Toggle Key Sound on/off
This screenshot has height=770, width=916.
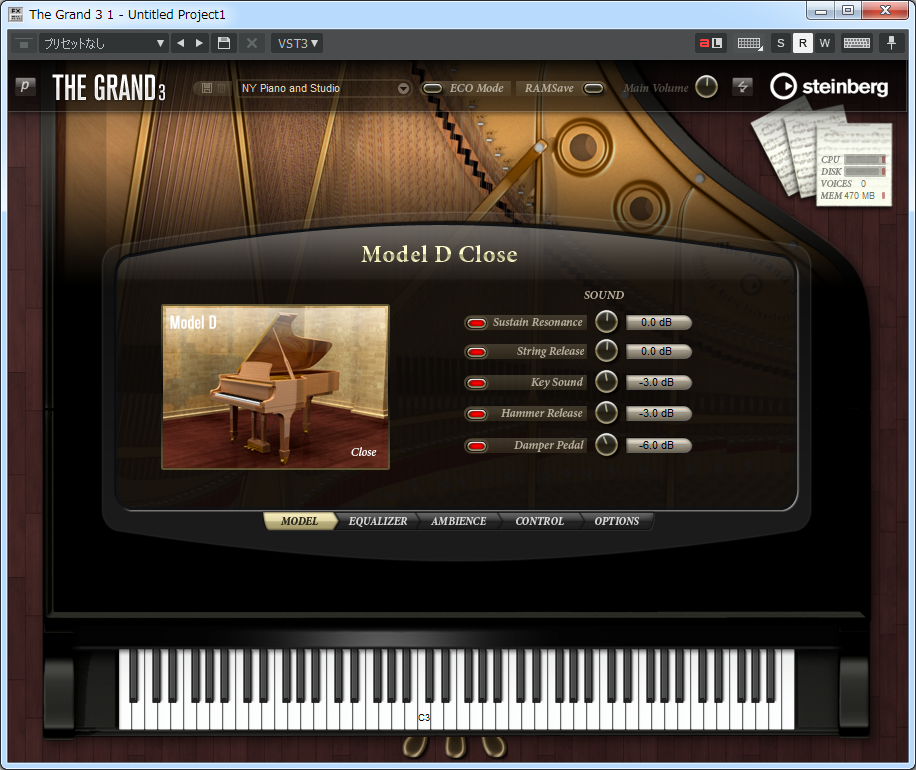(477, 383)
